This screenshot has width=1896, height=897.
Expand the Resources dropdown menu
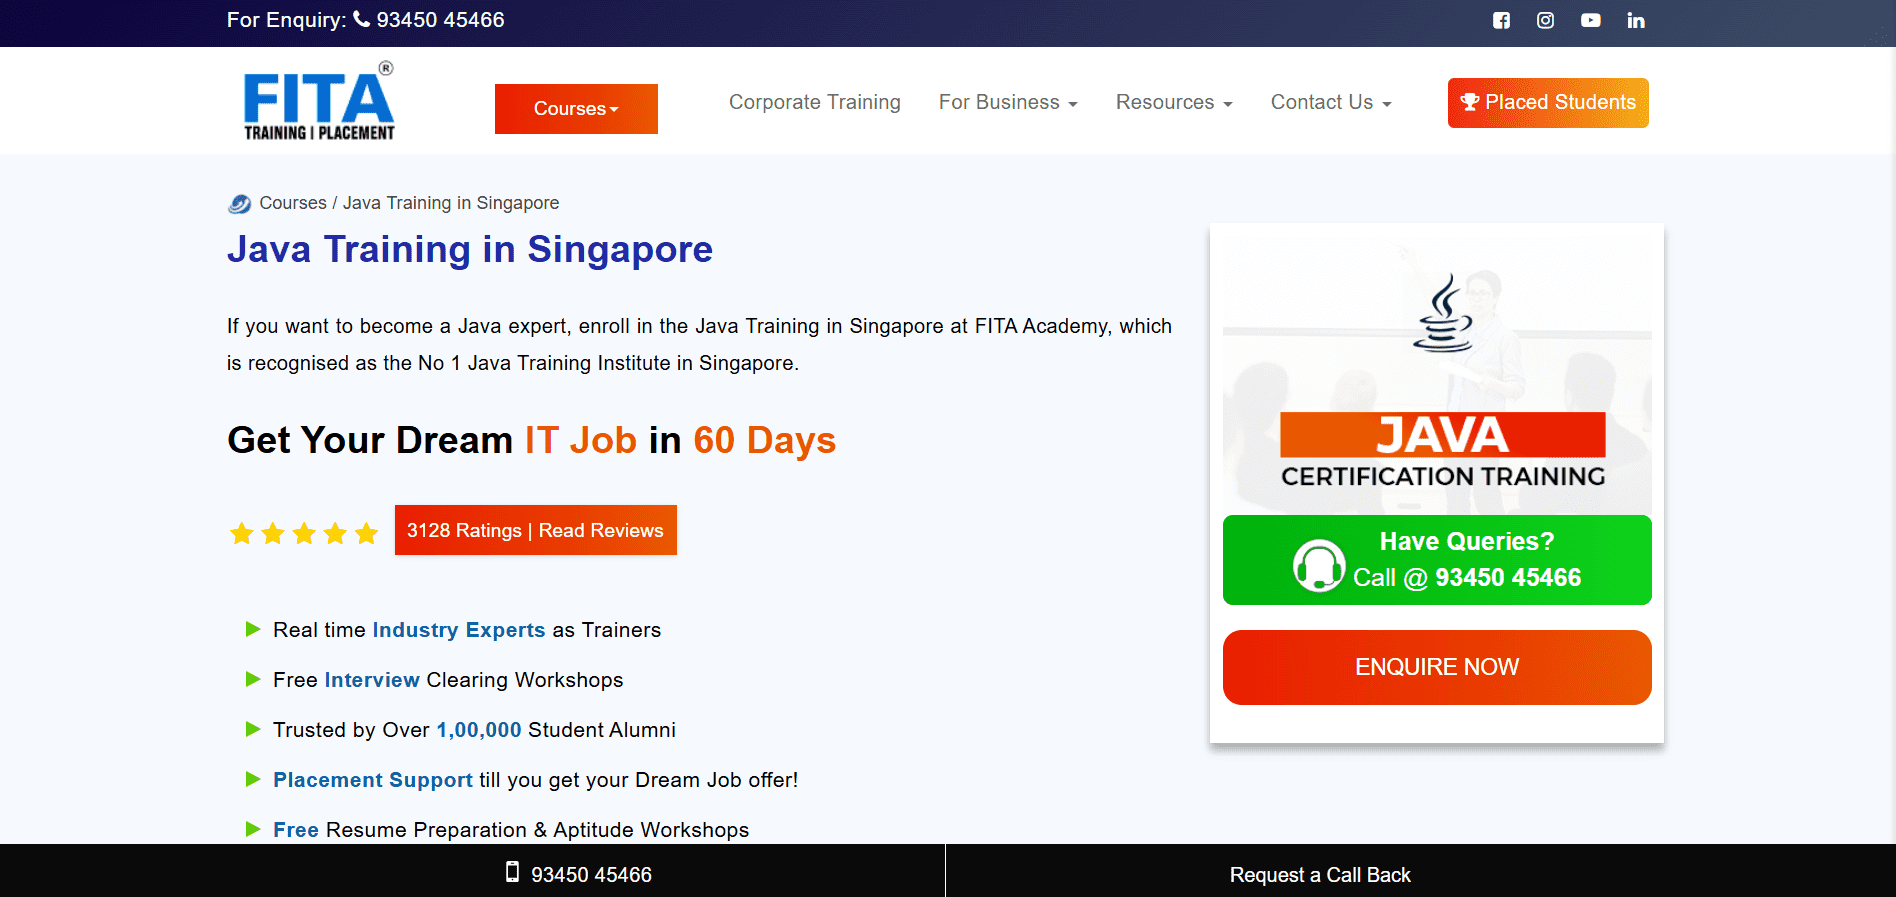[x=1173, y=103]
